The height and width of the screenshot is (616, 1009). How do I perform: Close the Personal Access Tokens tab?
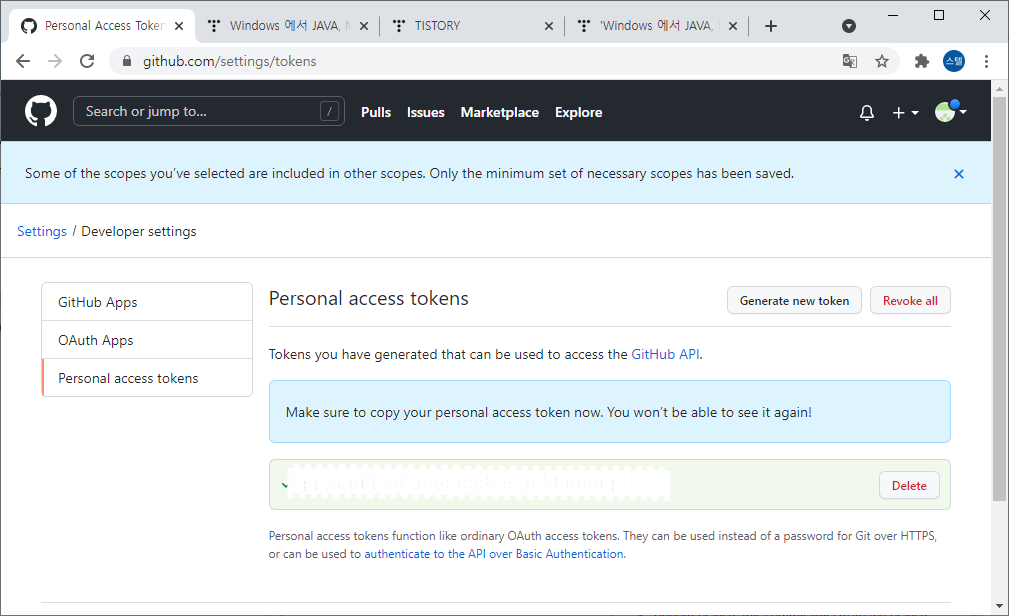click(x=179, y=26)
